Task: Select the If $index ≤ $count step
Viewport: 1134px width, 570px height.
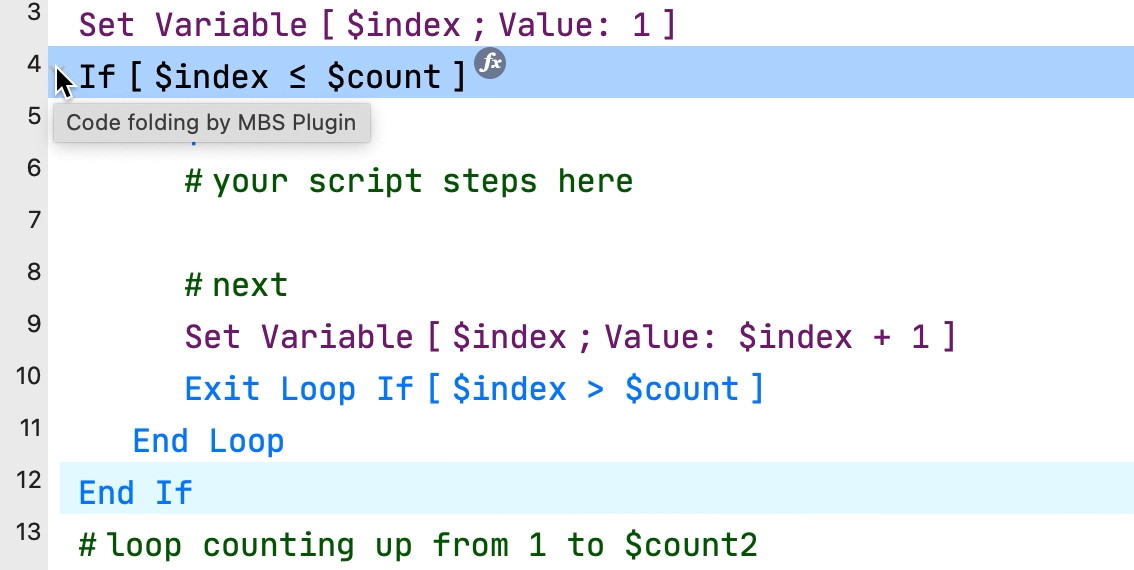Action: pyautogui.click(x=272, y=76)
